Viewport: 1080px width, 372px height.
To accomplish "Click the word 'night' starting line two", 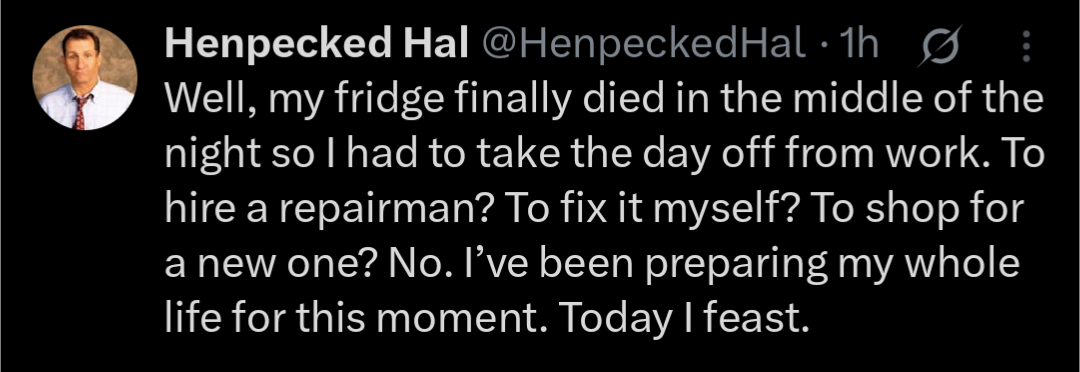I will click(211, 156).
